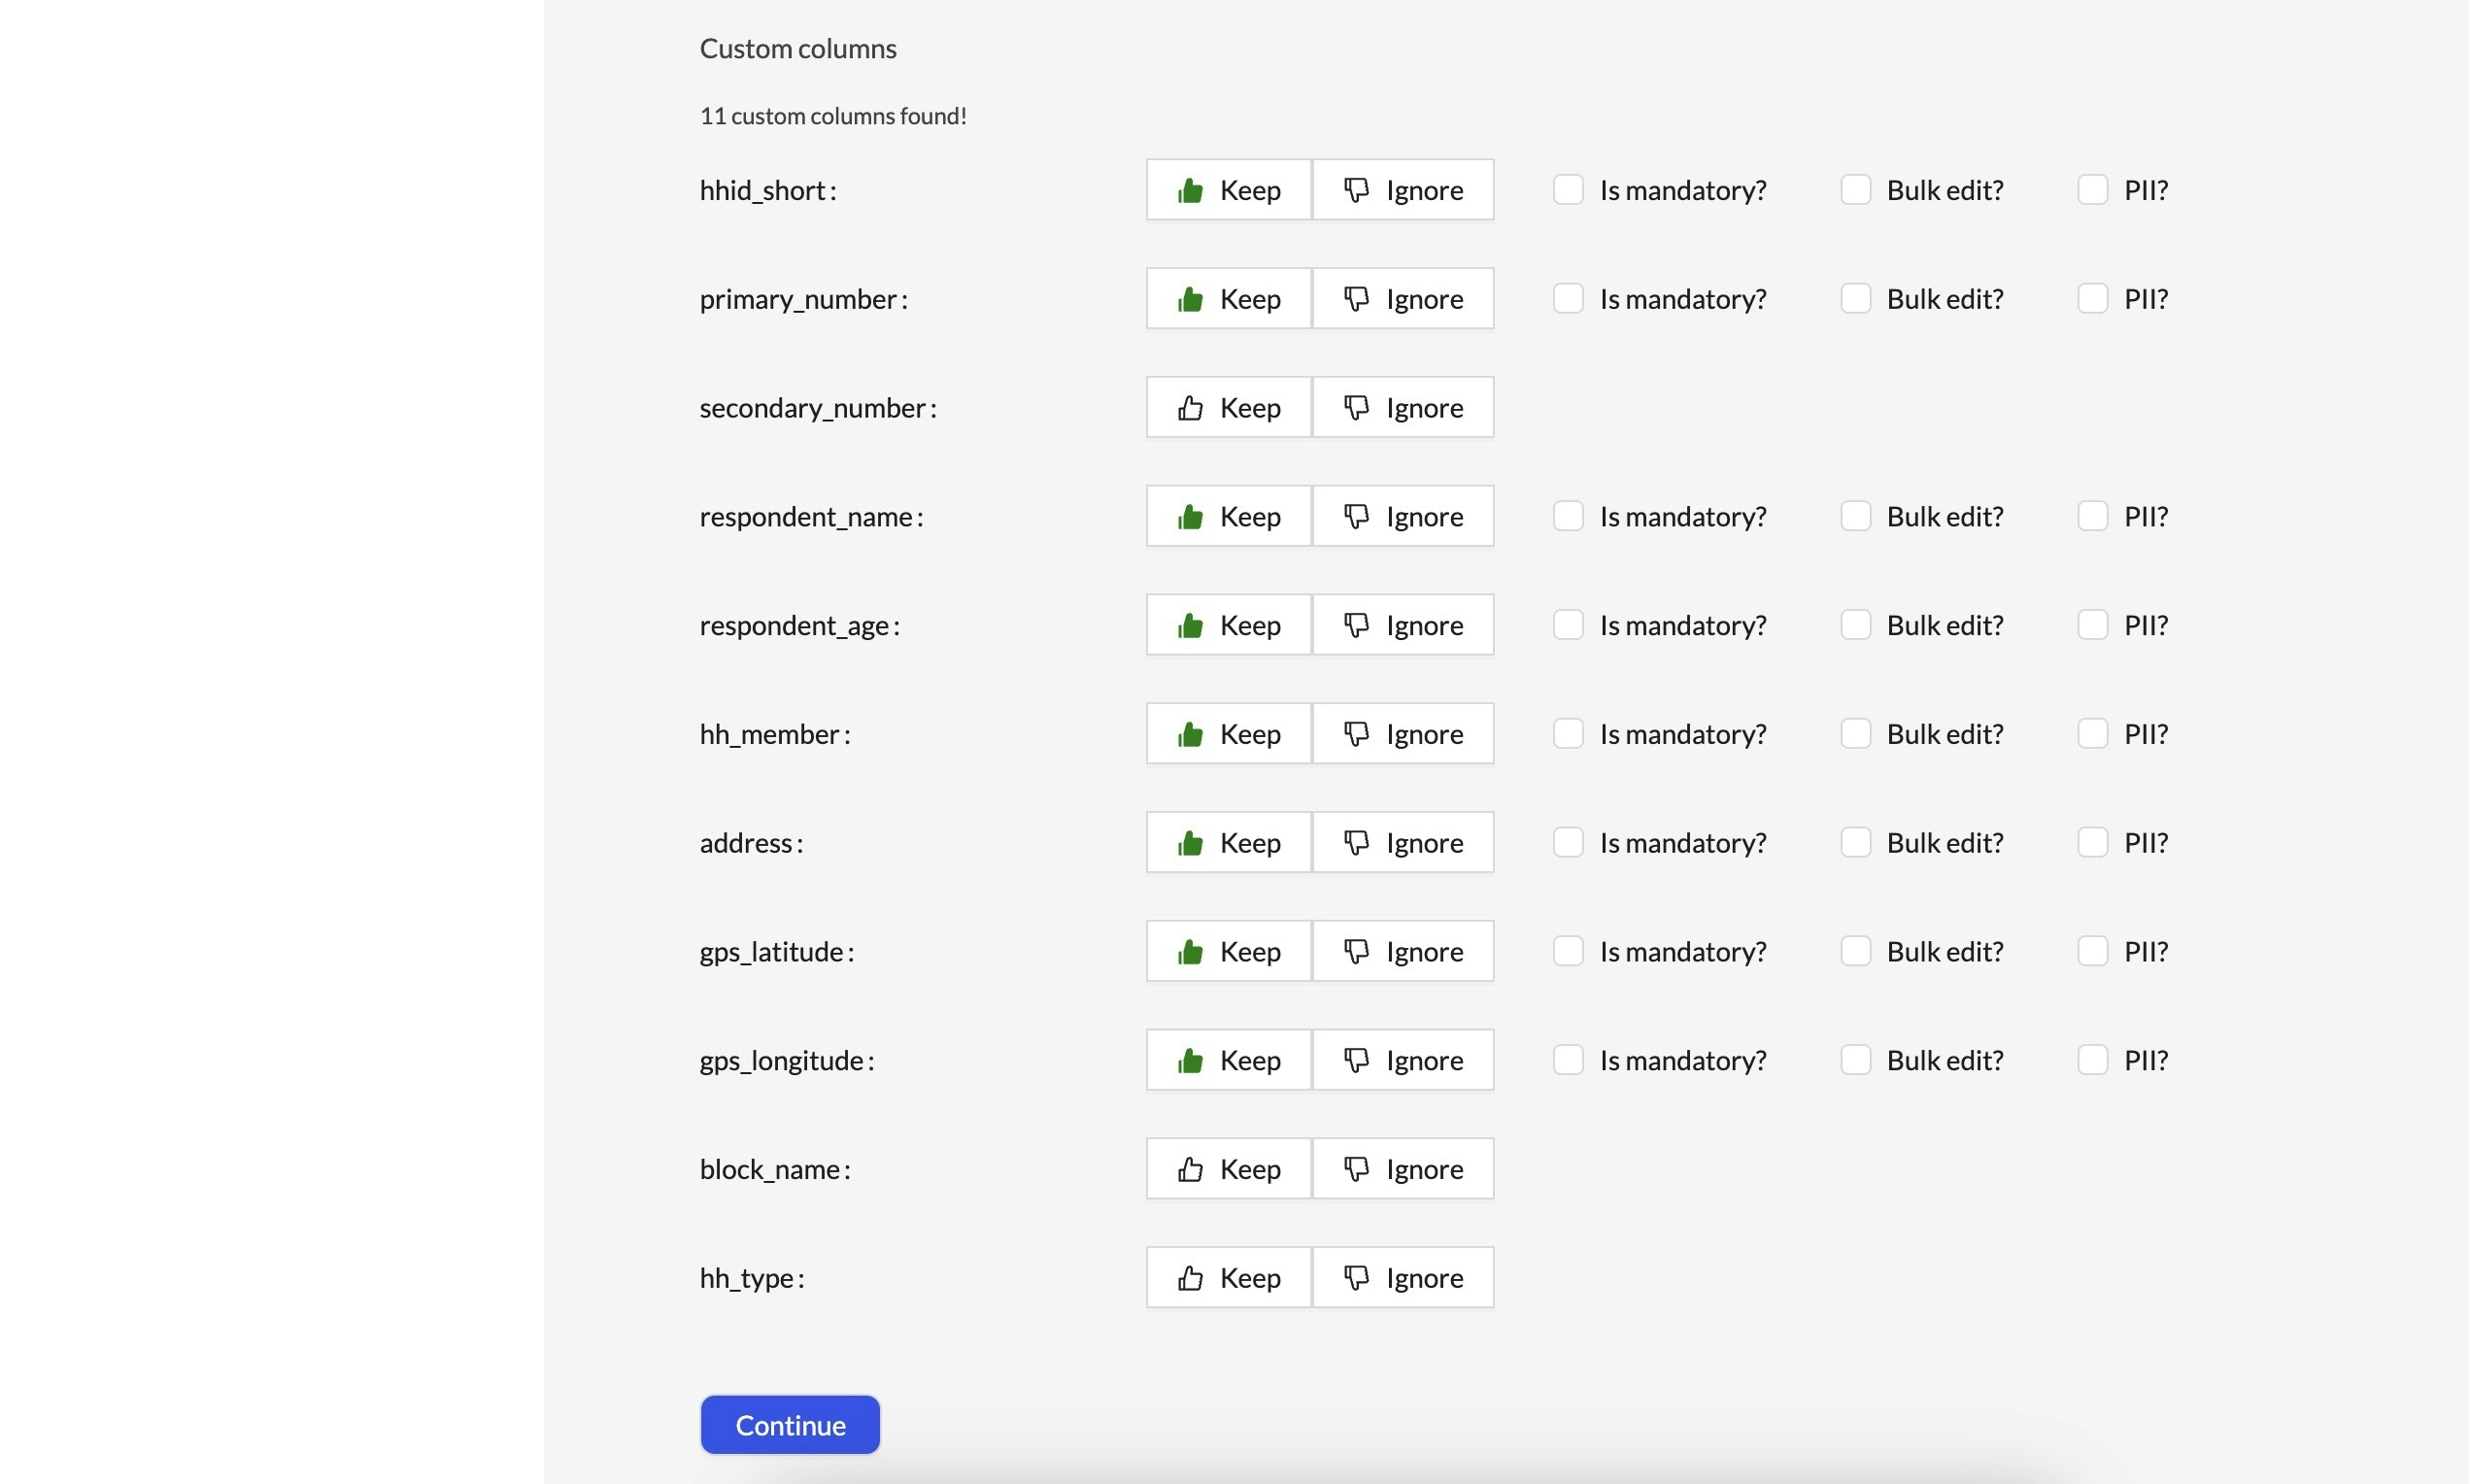This screenshot has width=2469, height=1484.
Task: Check Is mandatory for hhid_short
Action: coord(1568,190)
